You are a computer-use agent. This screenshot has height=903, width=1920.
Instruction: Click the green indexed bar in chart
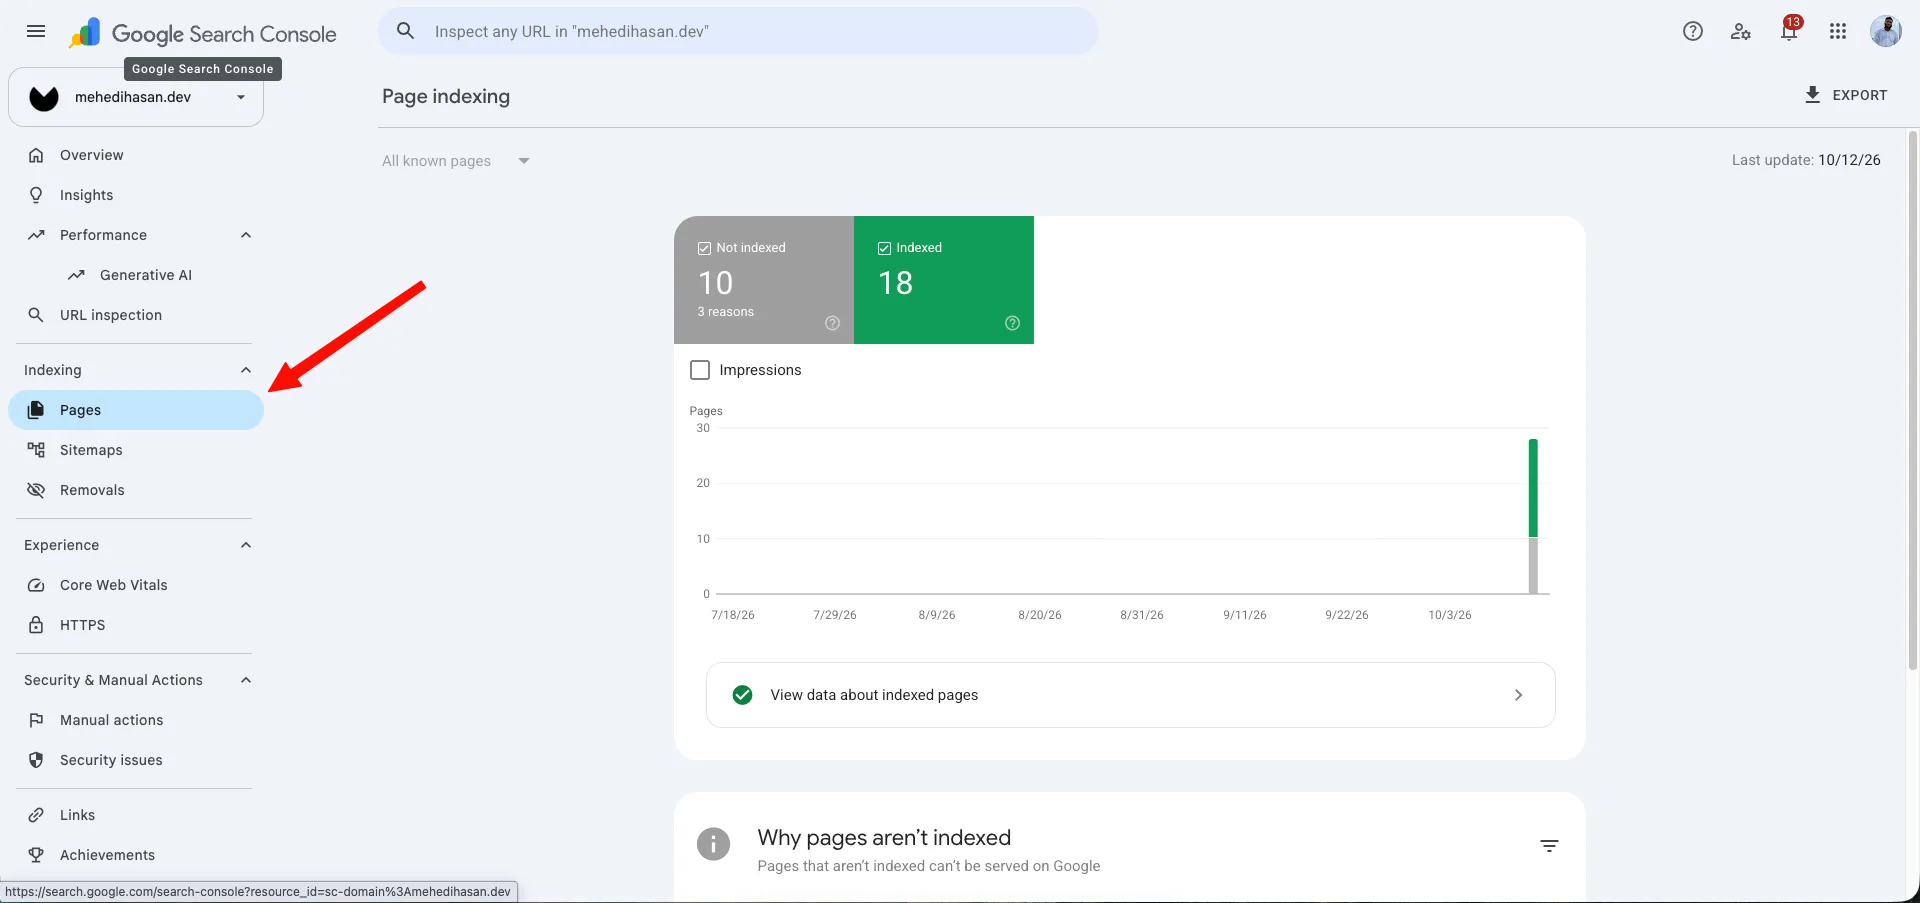[1533, 488]
